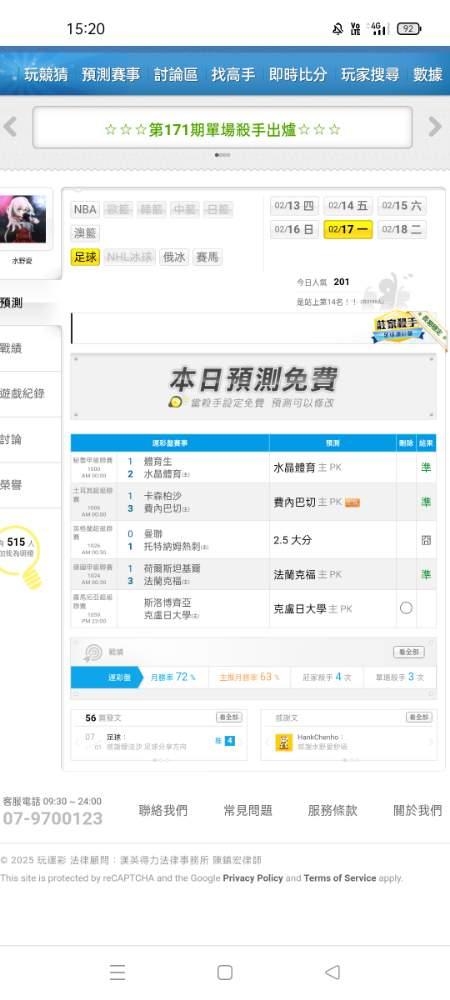Choose date 02/16 日
450x1000 pixels.
(294, 230)
